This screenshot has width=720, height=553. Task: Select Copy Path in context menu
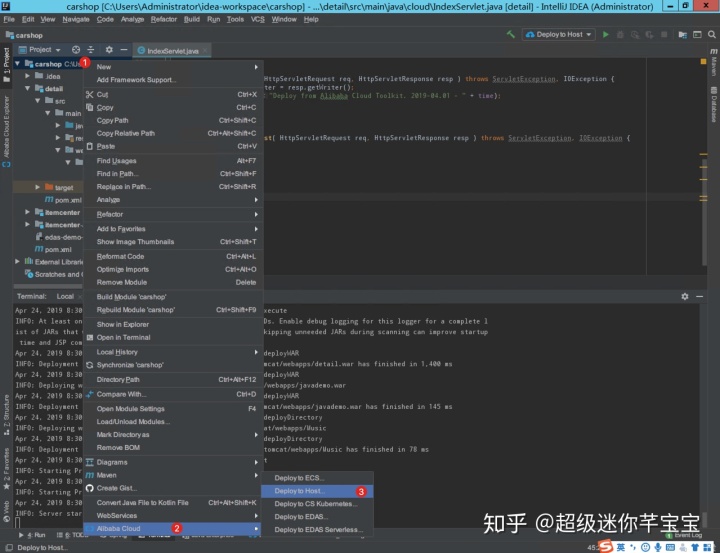point(173,120)
